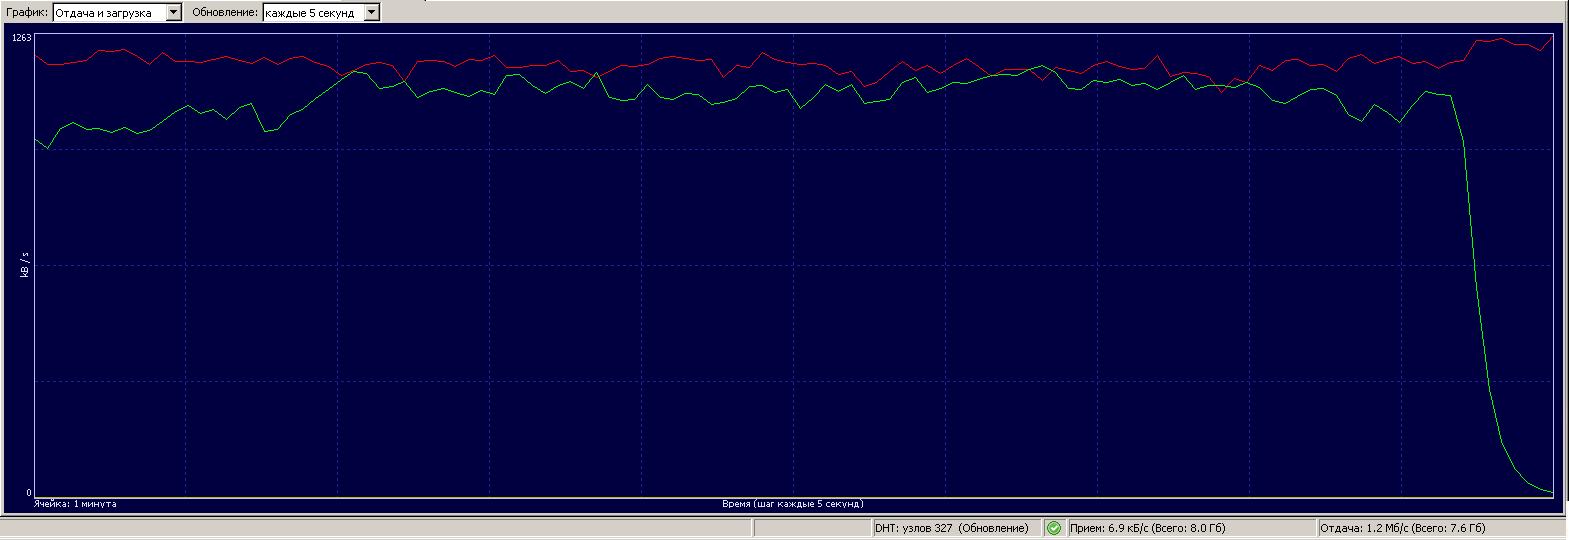The image size is (1569, 540).
Task: Click the 1263 maximum value axis label
Action: coord(22,38)
